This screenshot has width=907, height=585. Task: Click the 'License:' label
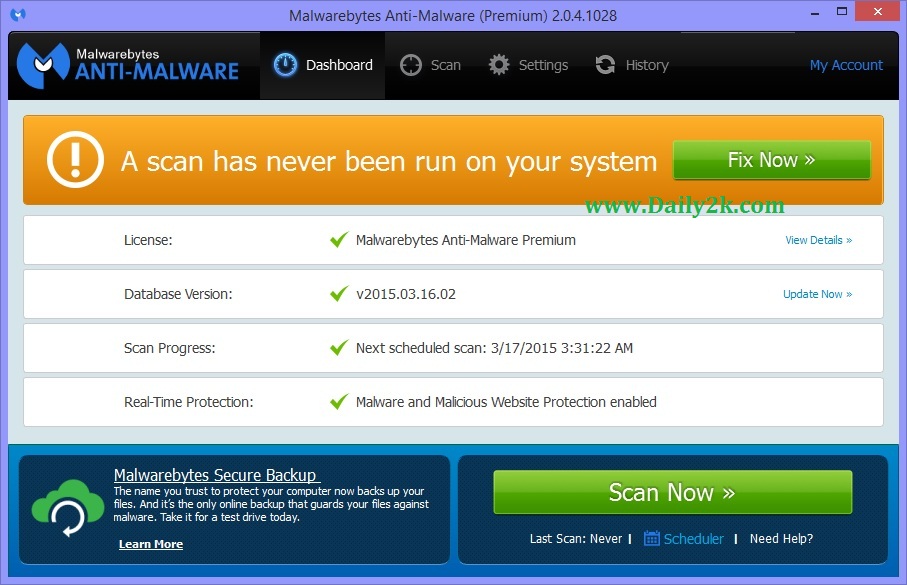click(x=148, y=240)
